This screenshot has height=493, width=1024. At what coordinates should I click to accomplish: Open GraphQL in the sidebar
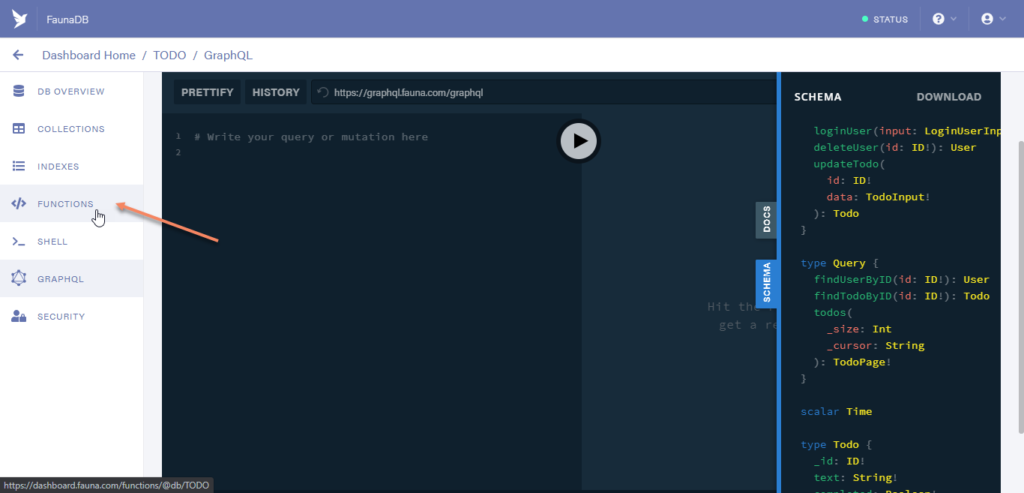(71, 279)
